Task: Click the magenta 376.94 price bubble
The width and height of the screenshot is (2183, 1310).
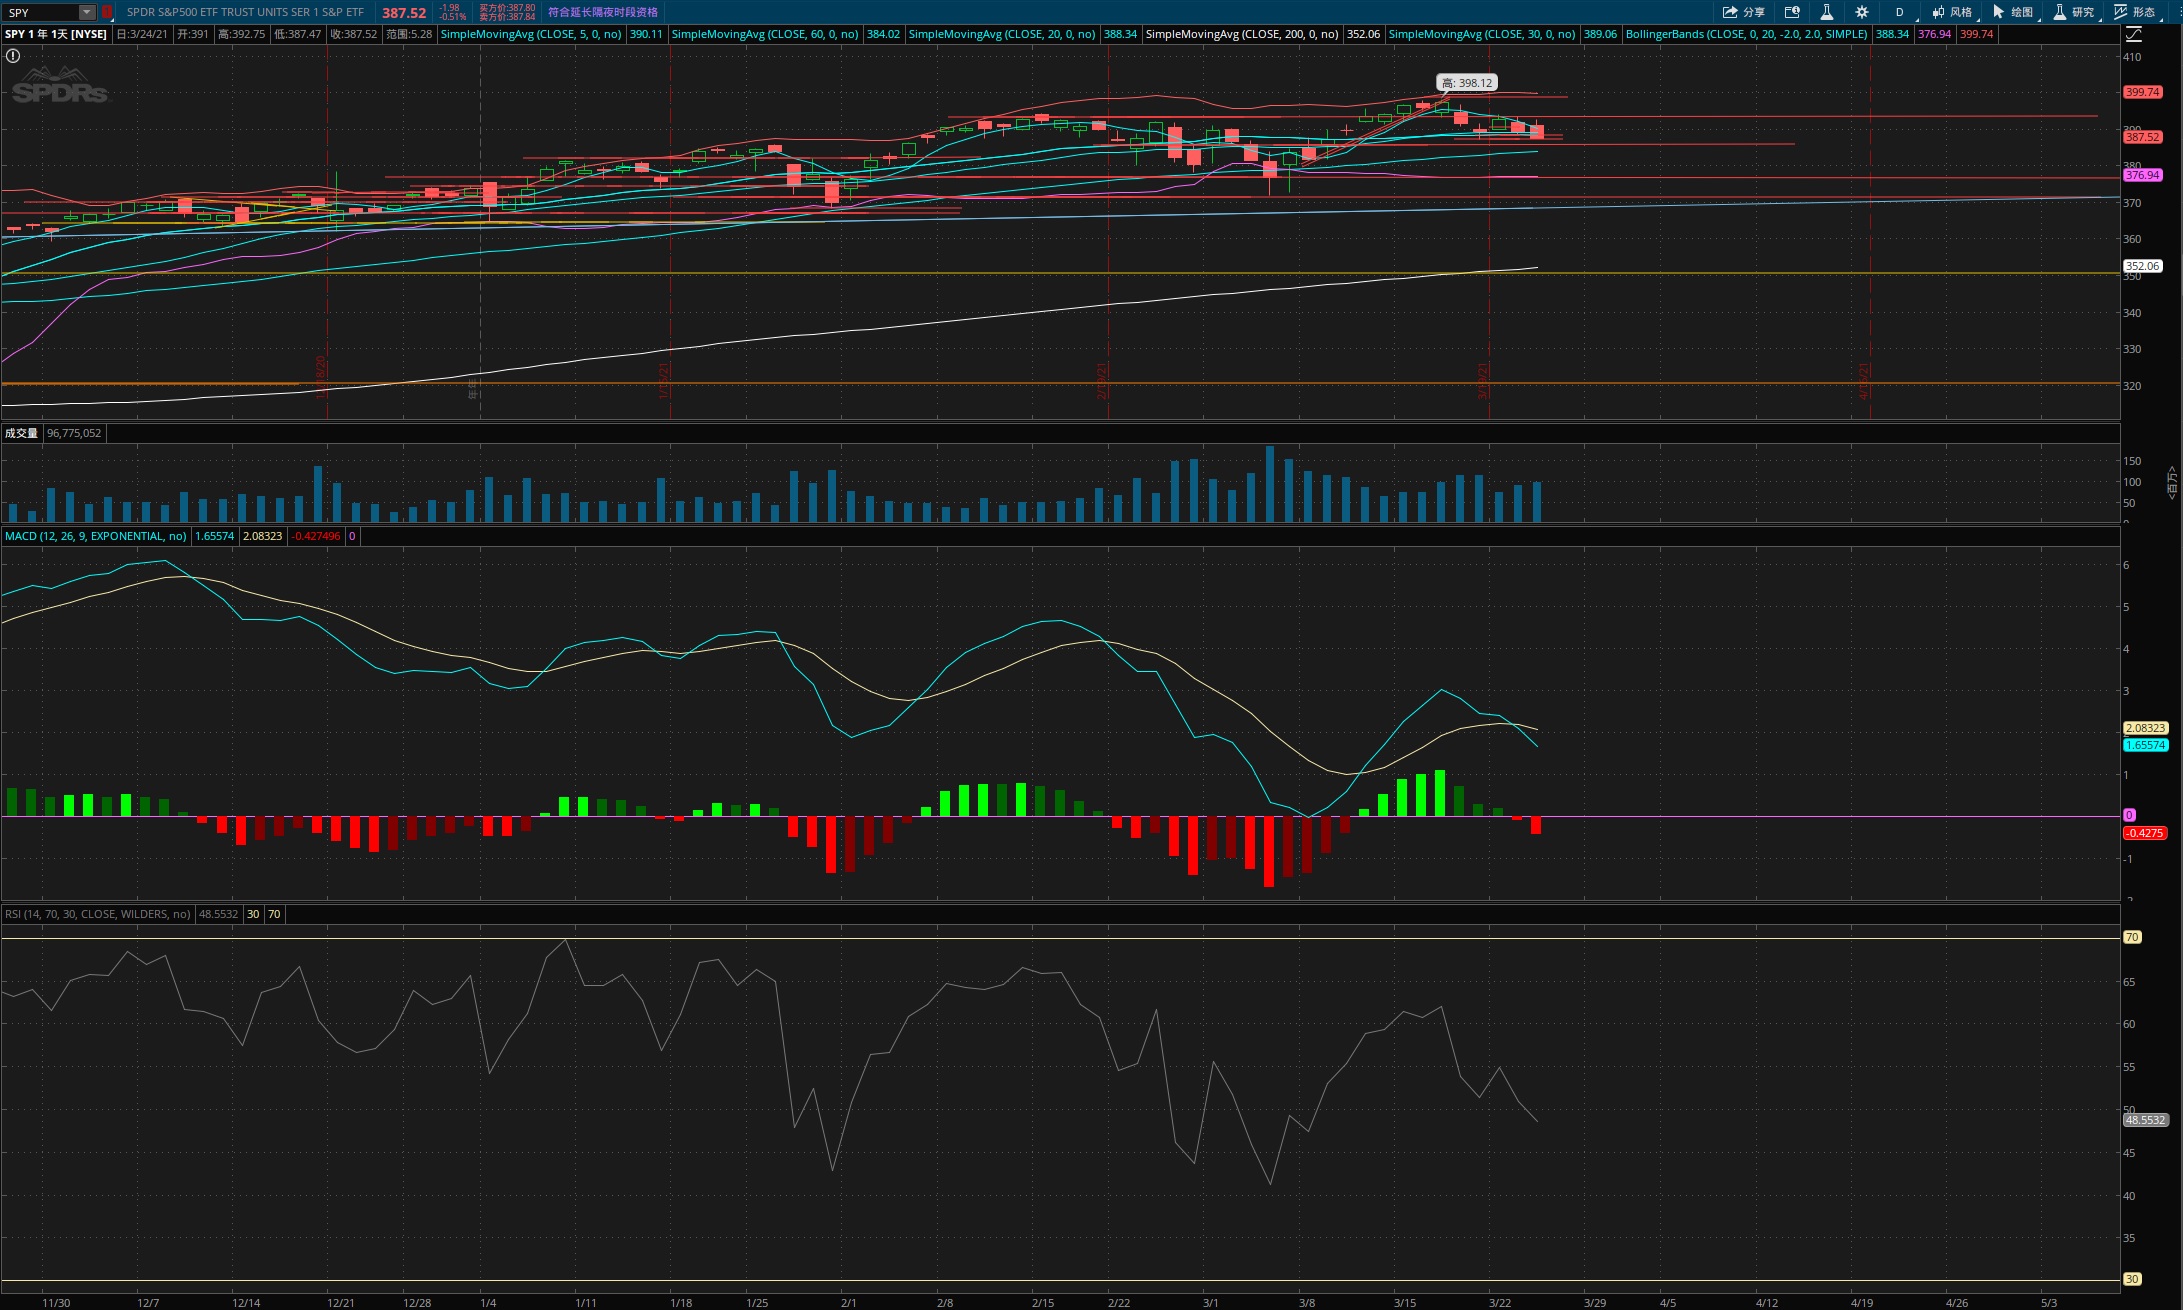Action: coord(2143,175)
